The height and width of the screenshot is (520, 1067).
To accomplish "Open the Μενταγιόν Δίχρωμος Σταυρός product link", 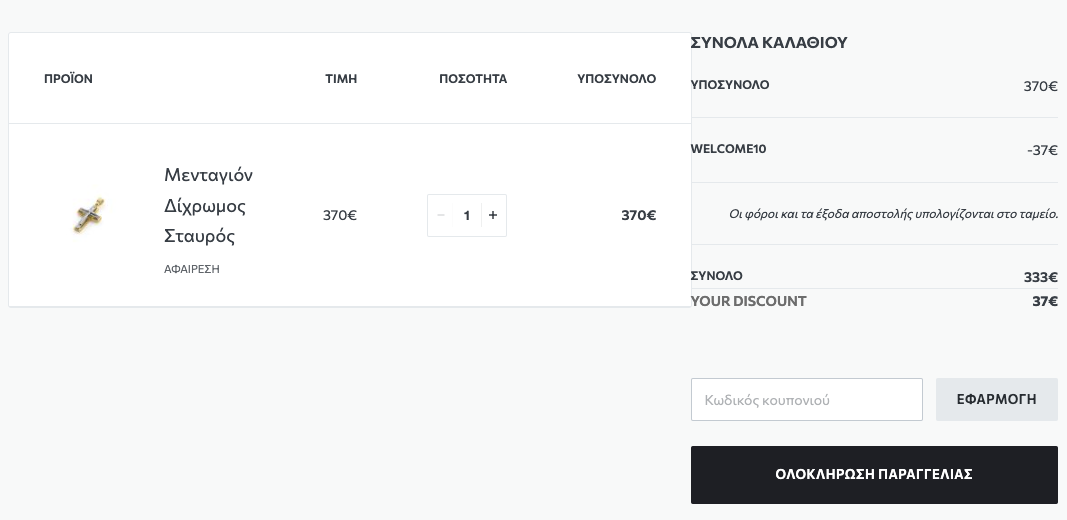I will 208,206.
